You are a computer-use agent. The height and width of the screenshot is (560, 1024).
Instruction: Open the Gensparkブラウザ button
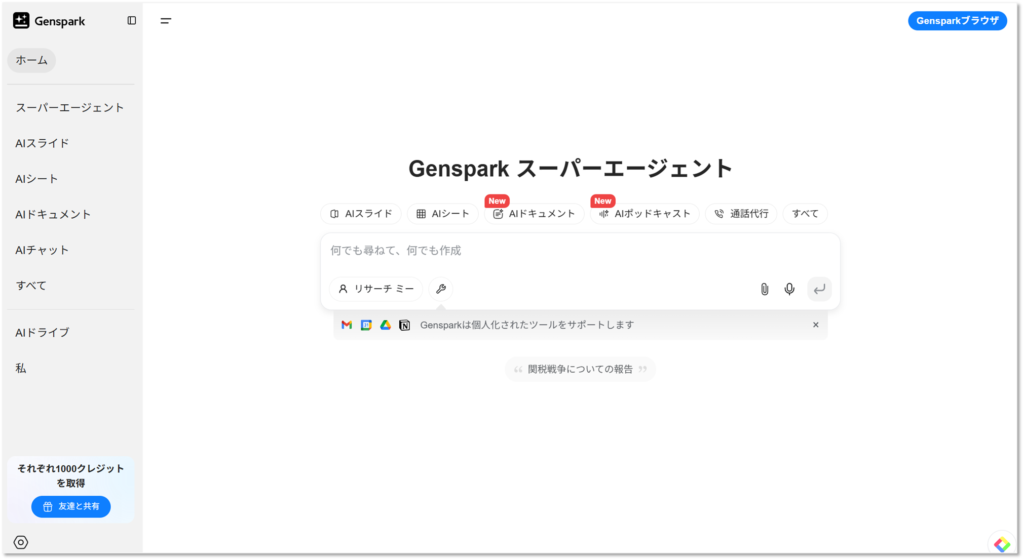pyautogui.click(x=957, y=21)
